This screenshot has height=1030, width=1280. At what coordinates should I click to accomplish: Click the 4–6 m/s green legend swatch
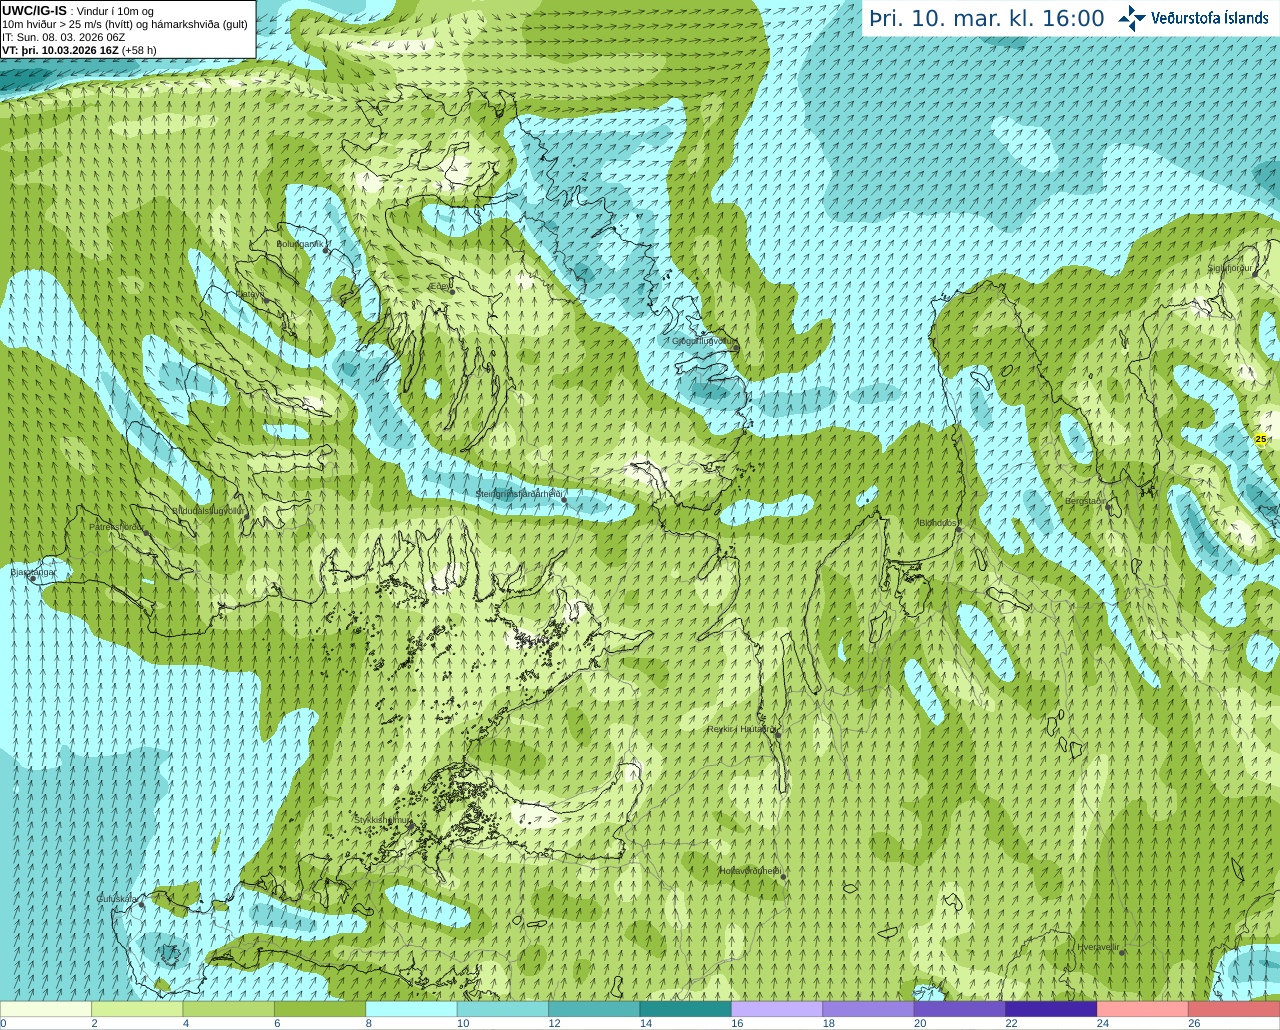[229, 1009]
